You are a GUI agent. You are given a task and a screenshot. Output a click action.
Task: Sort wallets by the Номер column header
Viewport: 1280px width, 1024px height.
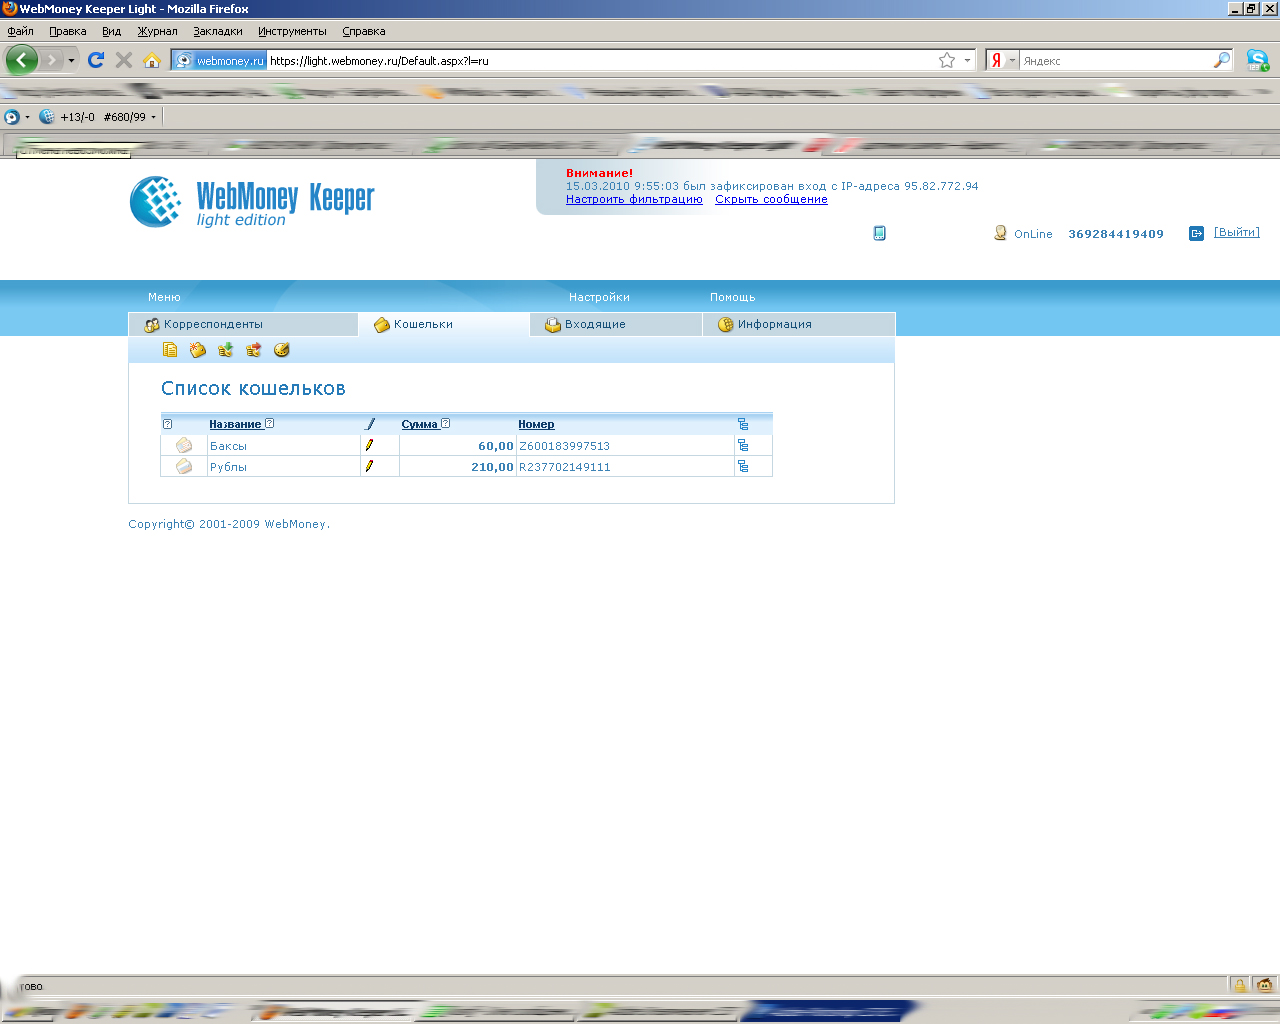(x=536, y=424)
